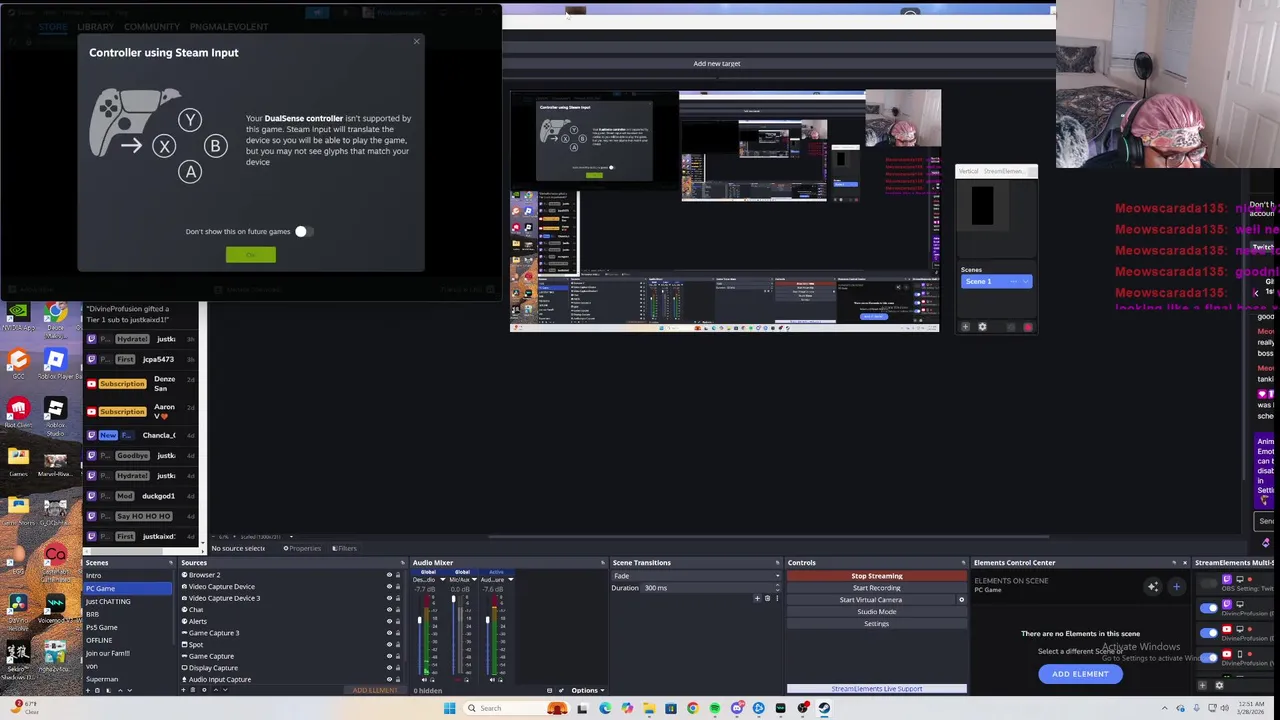Toggle 'Don't show this on future games' switch
This screenshot has width=1280, height=720.
[303, 231]
